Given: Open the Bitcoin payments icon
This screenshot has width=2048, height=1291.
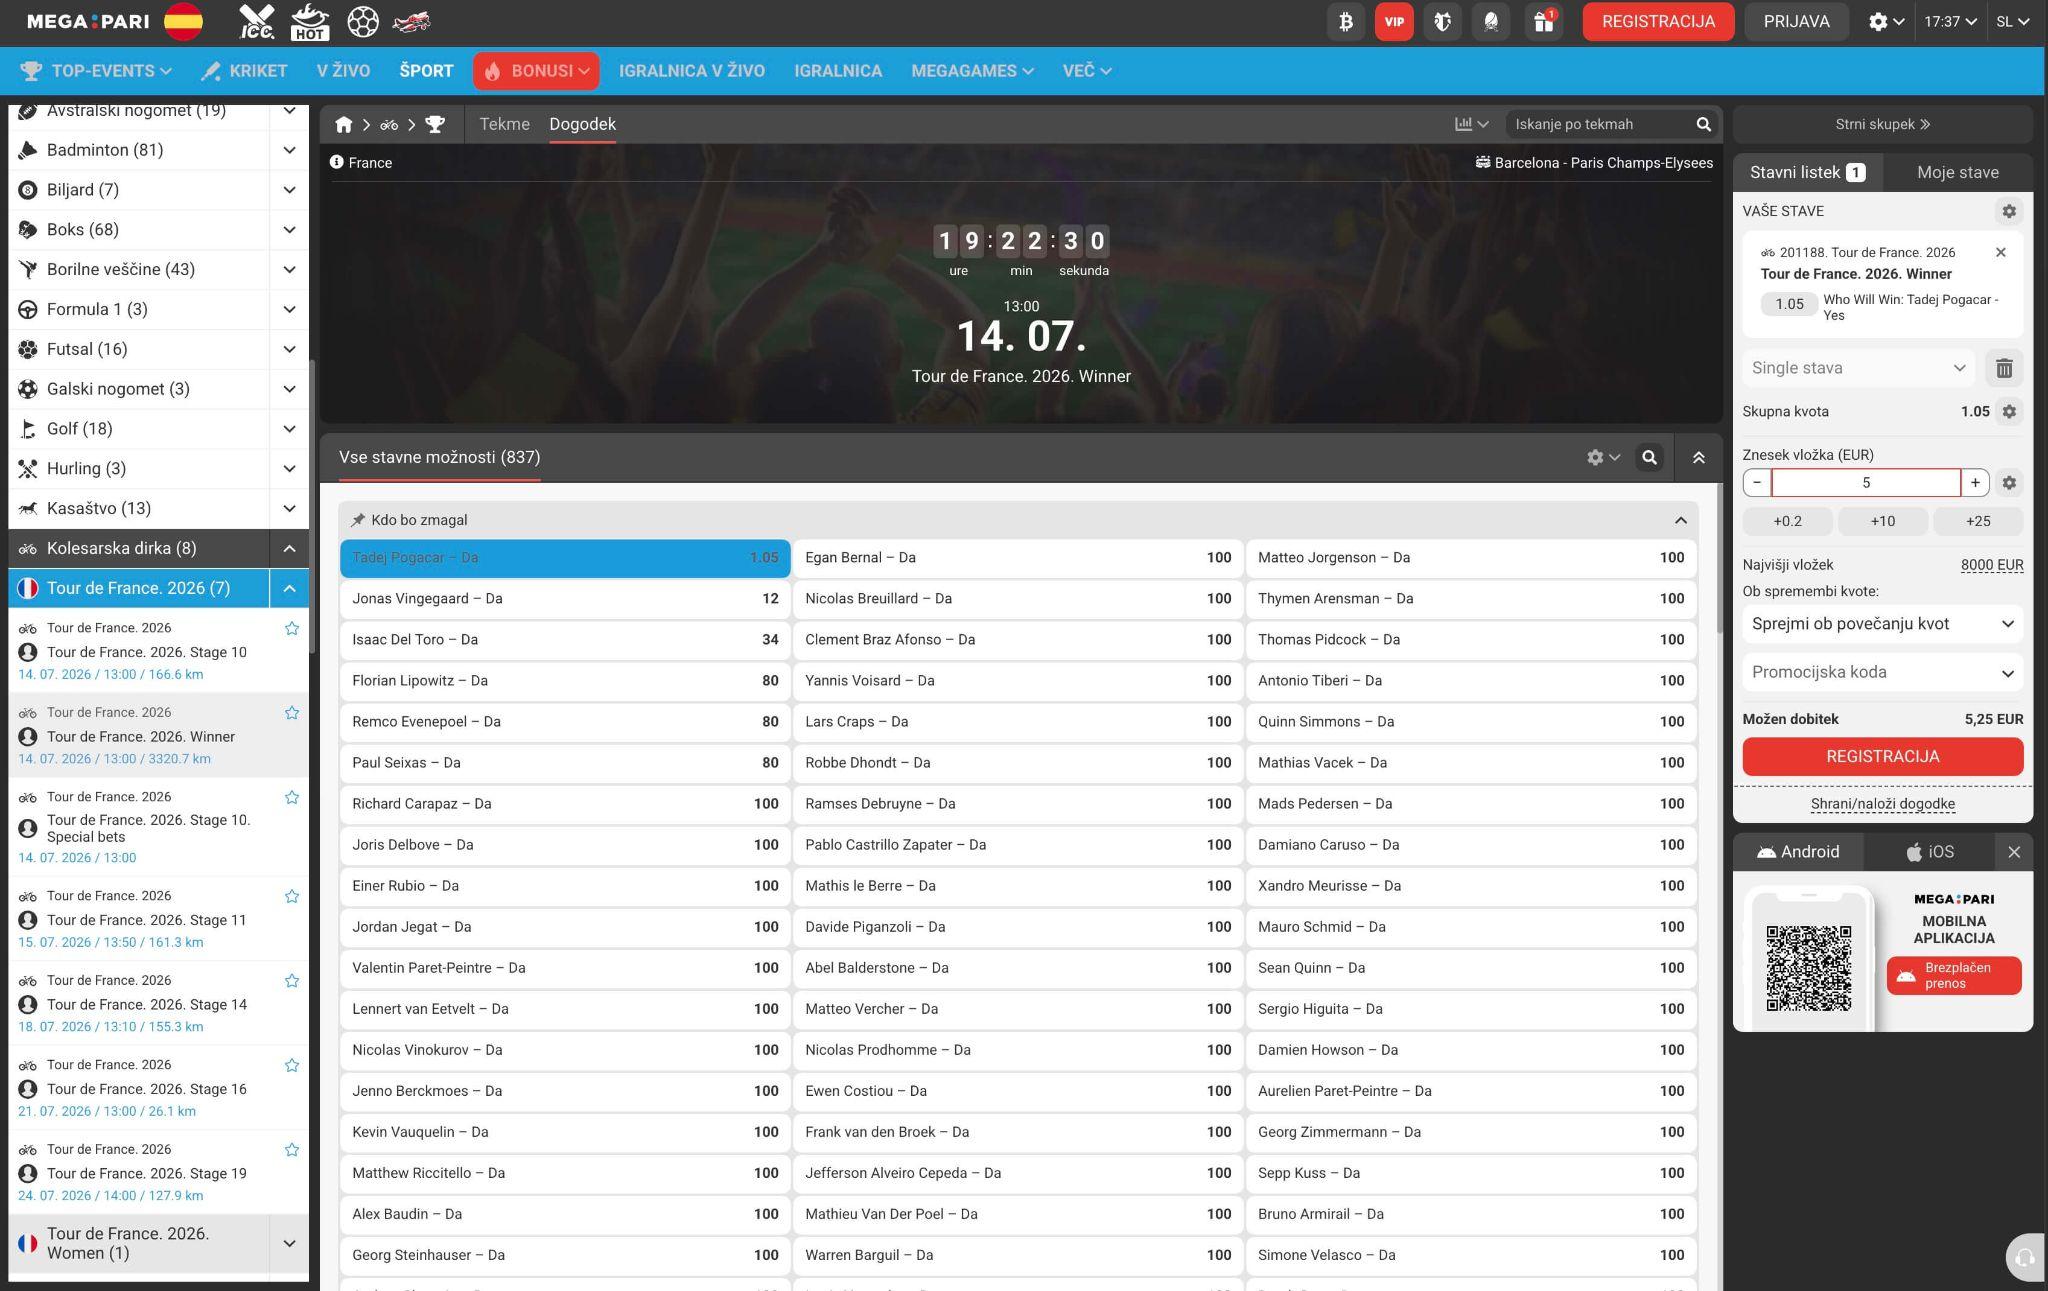Looking at the screenshot, I should pyautogui.click(x=1345, y=21).
